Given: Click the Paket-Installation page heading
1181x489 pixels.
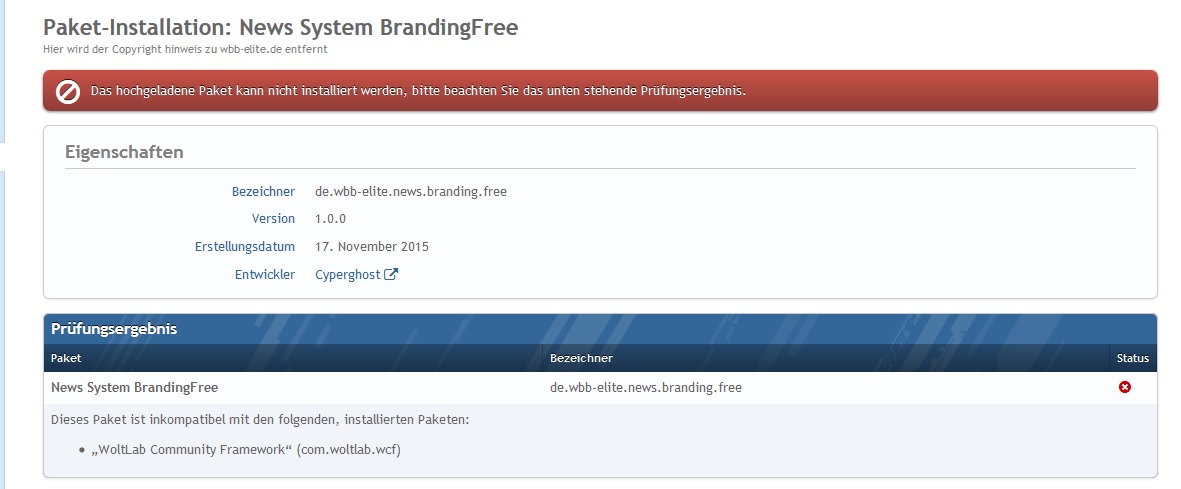Looking at the screenshot, I should [x=280, y=28].
